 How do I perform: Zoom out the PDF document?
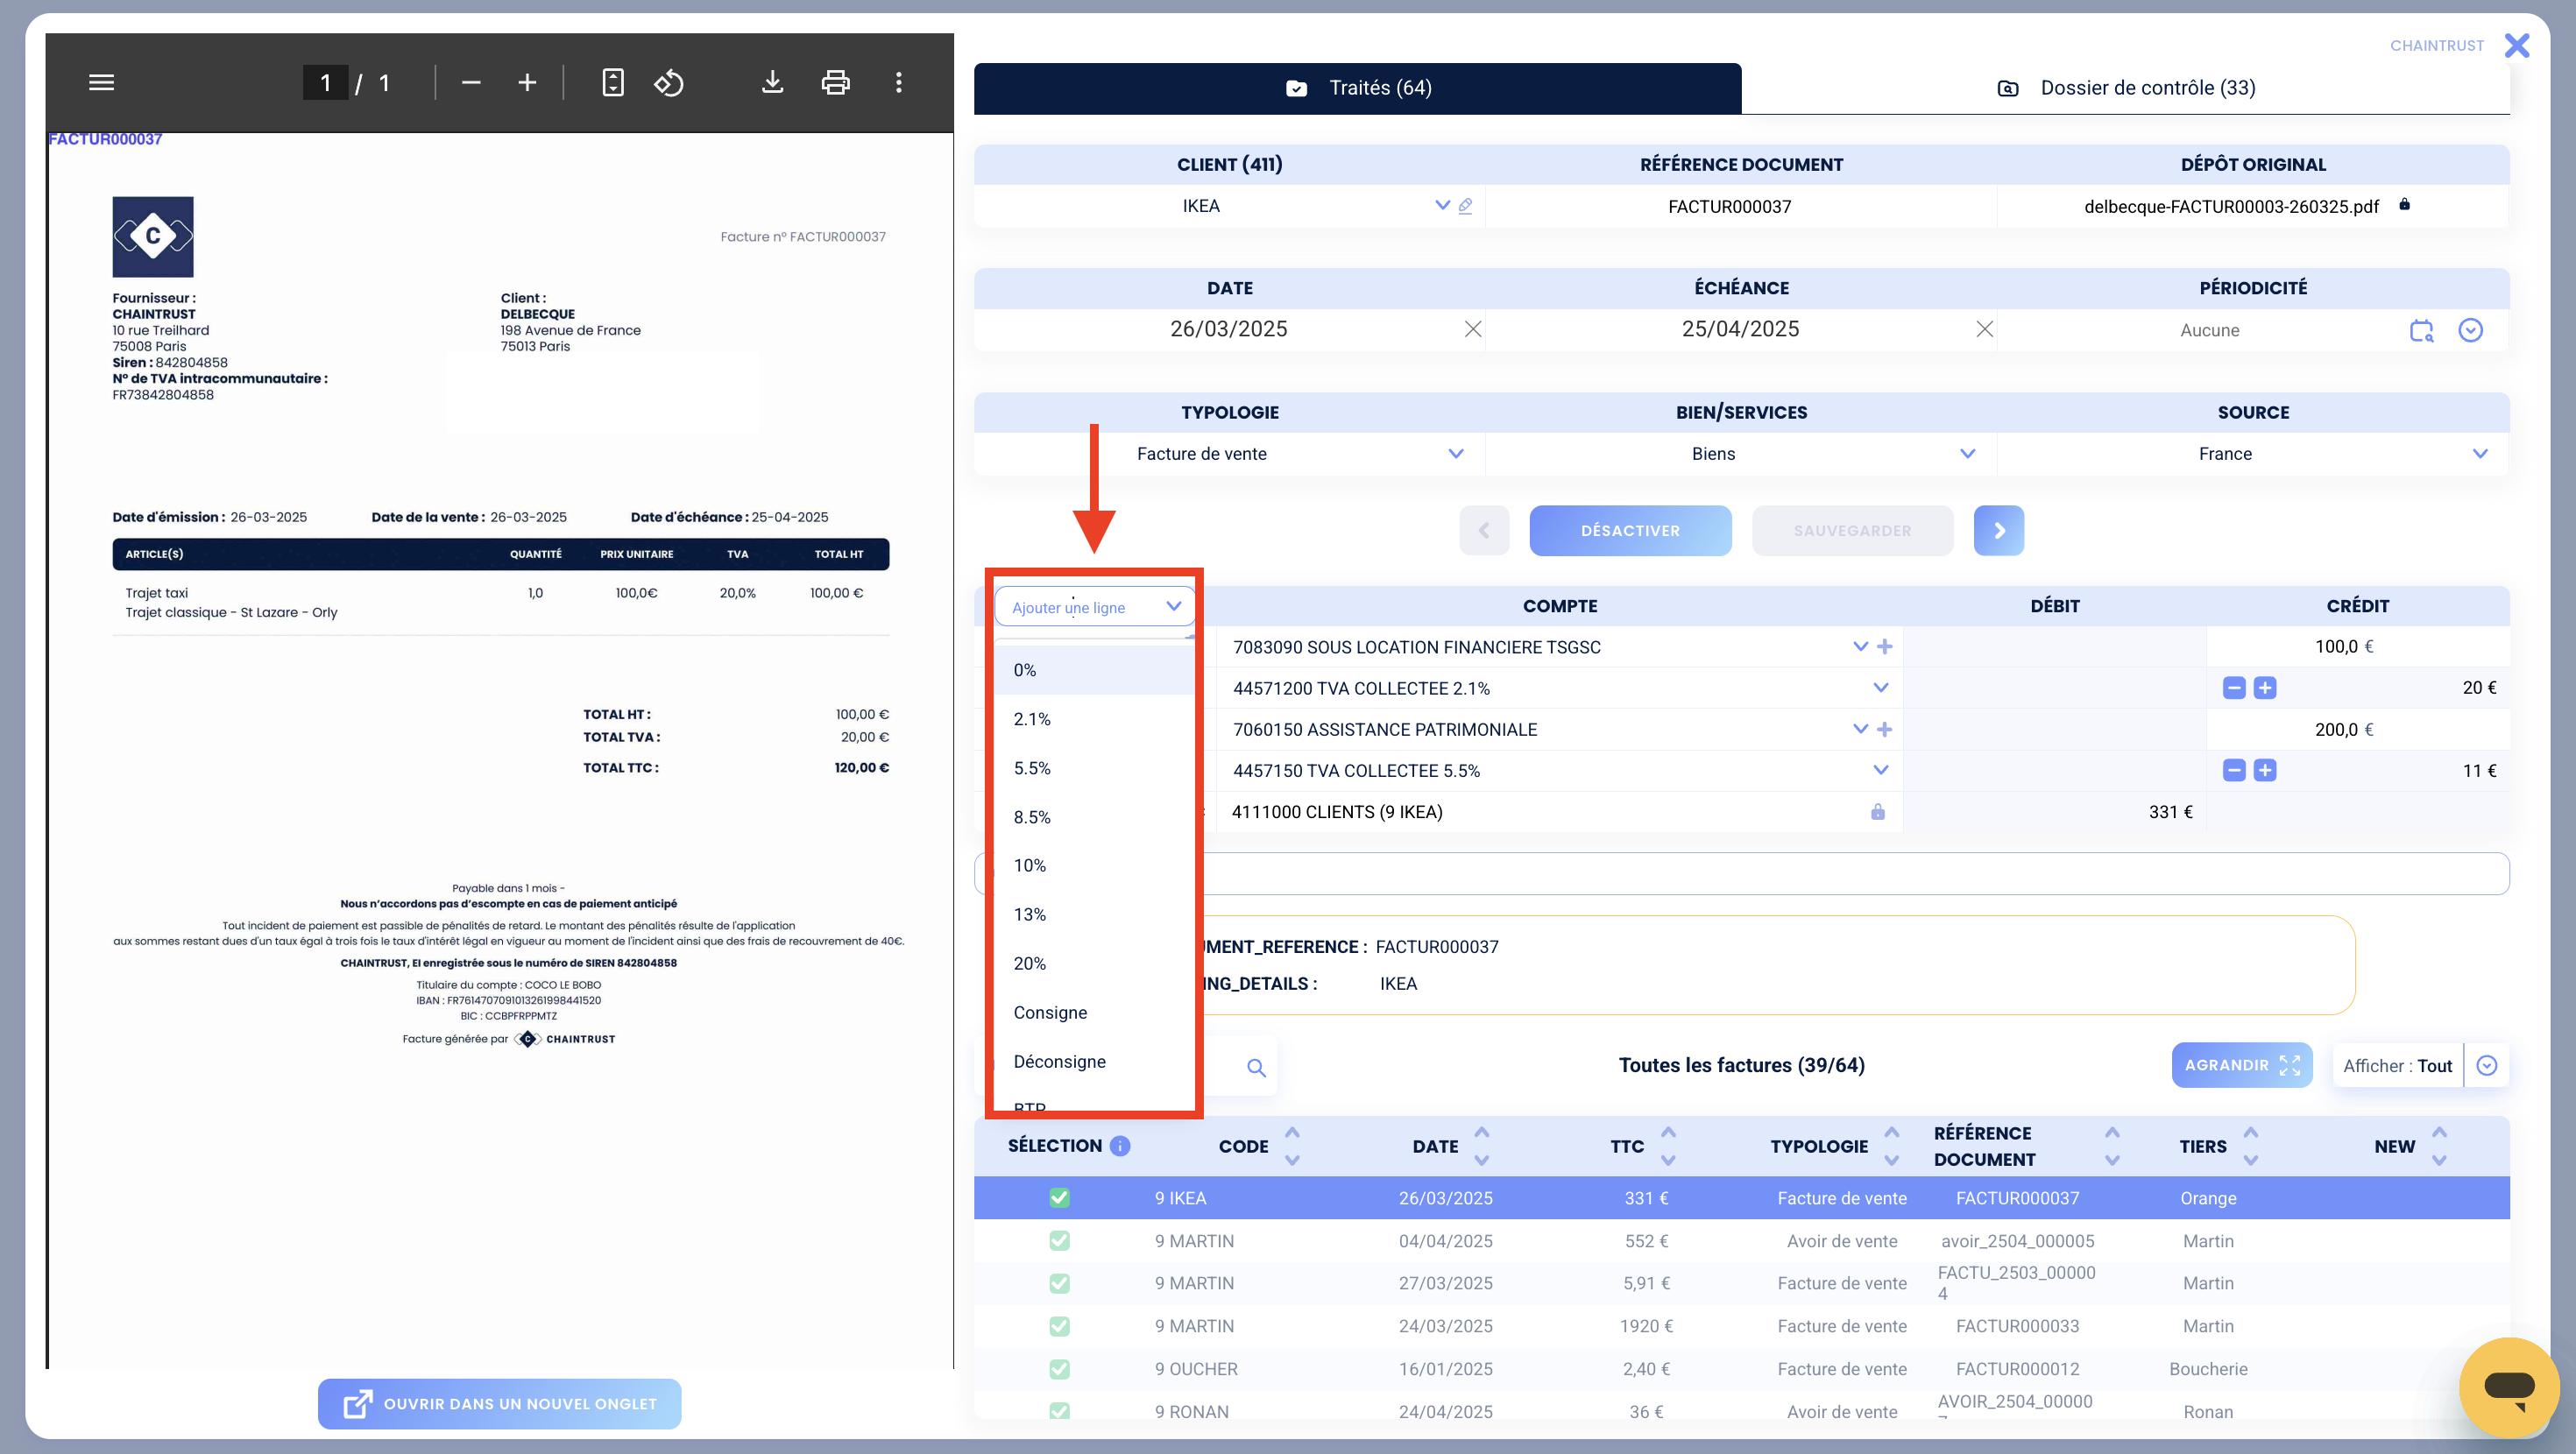click(x=471, y=82)
